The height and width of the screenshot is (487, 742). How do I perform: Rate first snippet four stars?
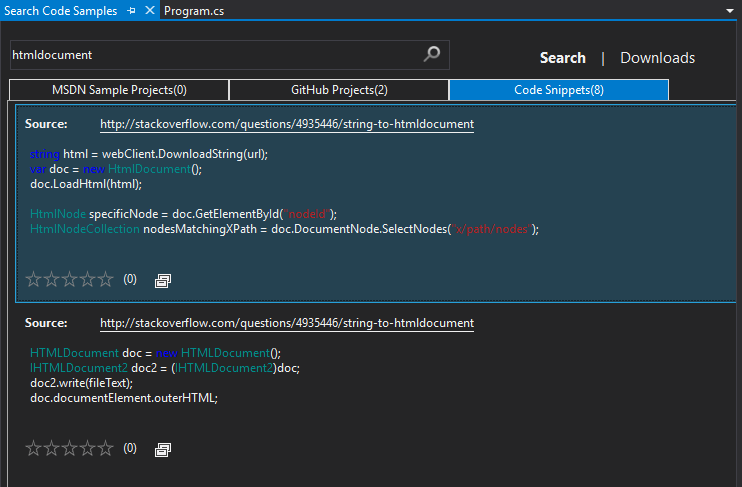point(88,279)
